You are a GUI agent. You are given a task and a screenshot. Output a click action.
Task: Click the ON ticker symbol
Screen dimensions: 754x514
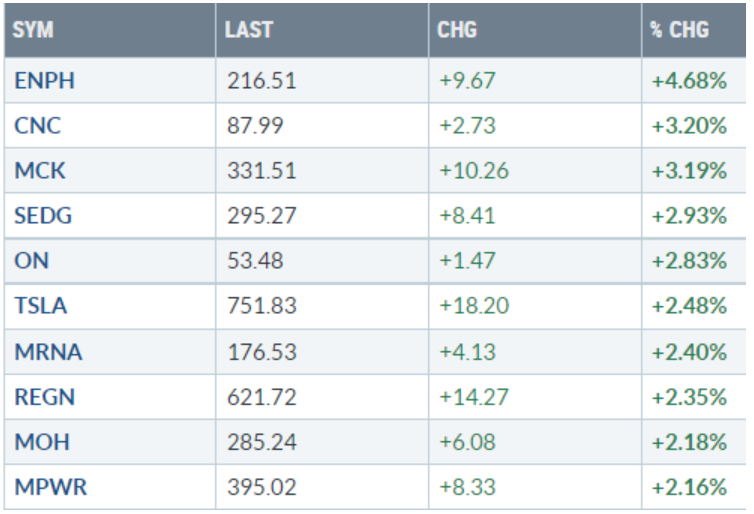[30, 261]
